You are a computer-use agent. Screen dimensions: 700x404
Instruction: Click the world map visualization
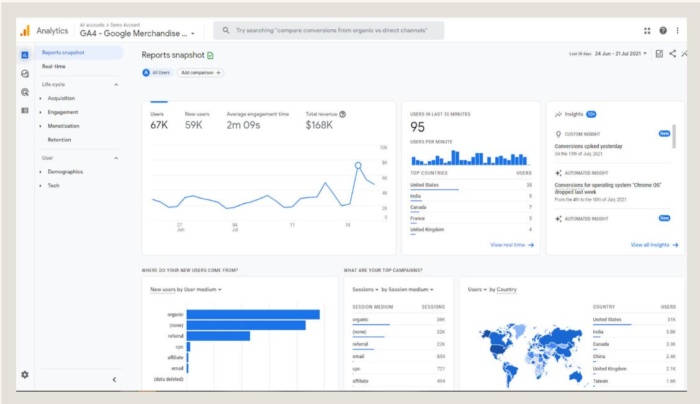pos(531,354)
